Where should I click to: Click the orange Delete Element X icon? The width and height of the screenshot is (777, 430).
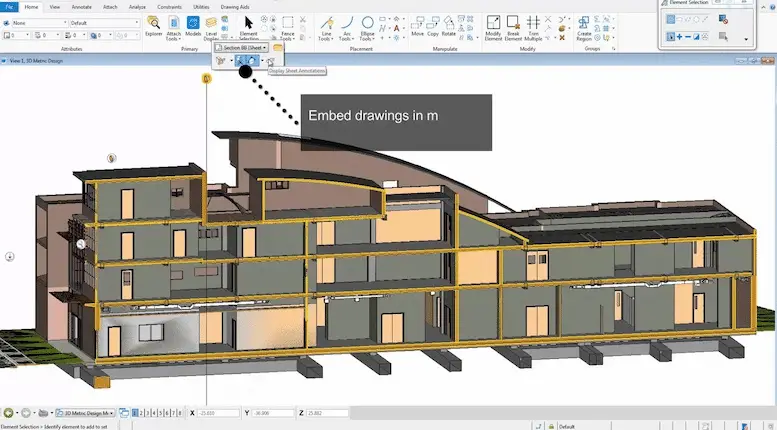562,38
